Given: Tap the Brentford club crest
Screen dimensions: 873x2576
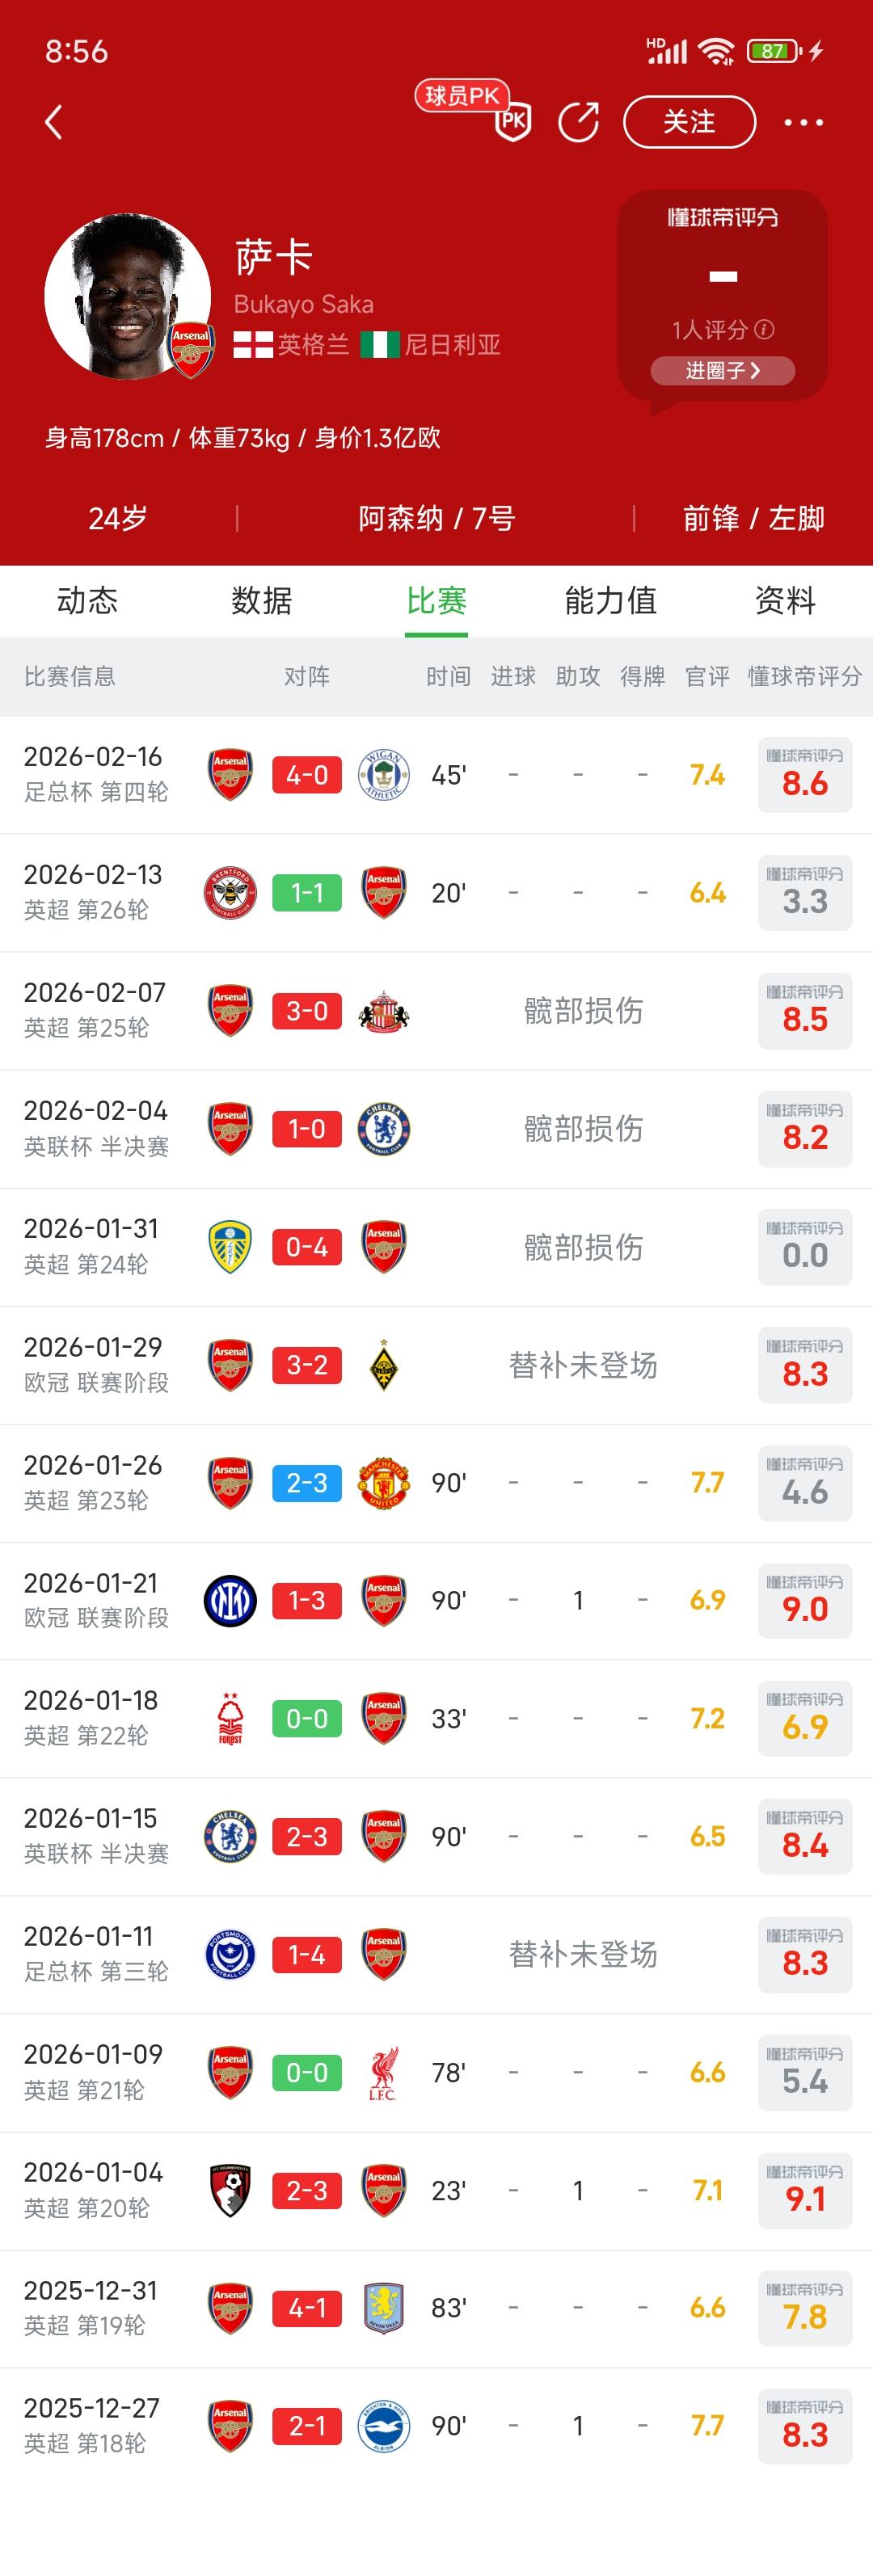Looking at the screenshot, I should point(230,893).
